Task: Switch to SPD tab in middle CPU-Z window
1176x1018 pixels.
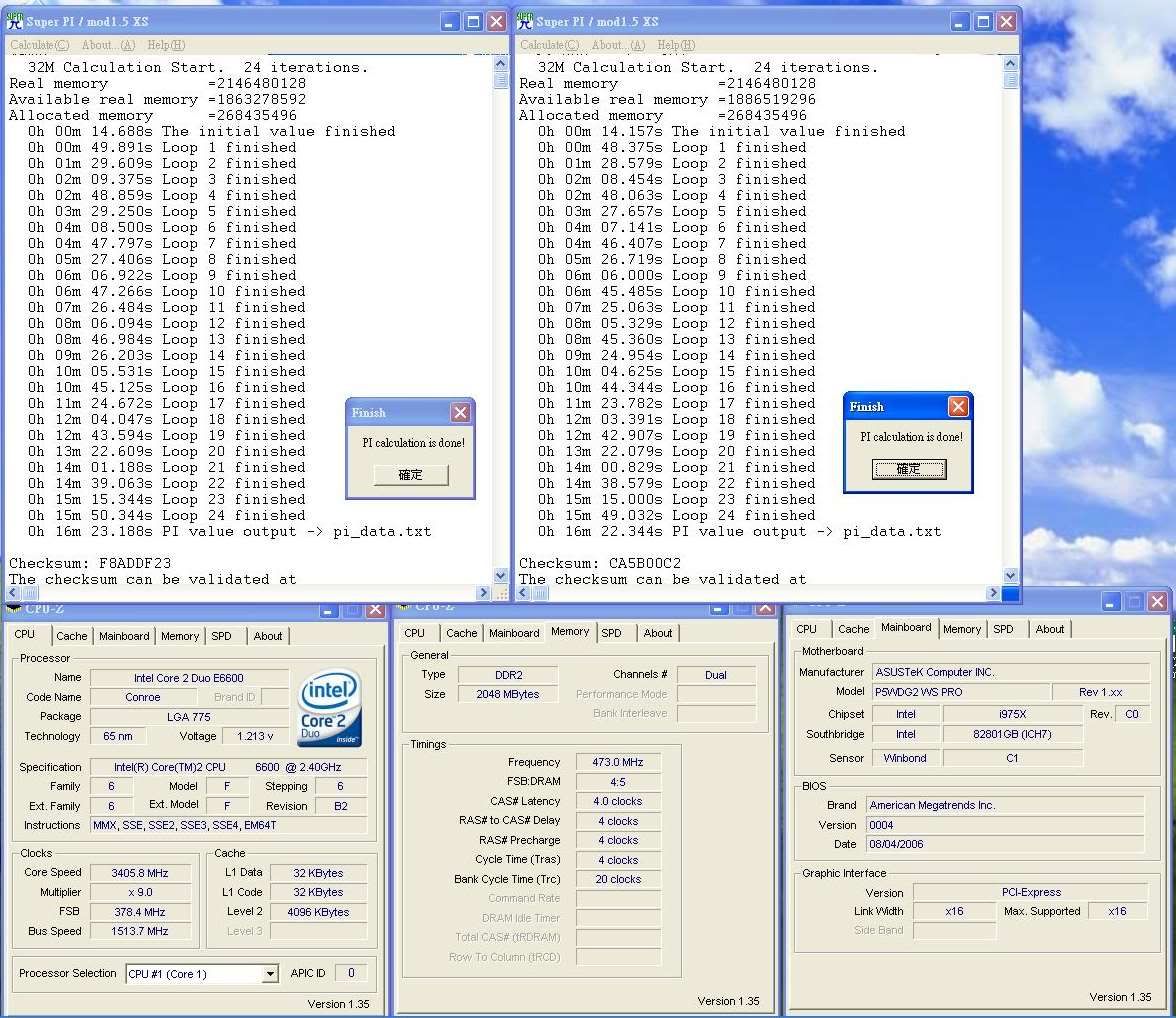Action: pyautogui.click(x=611, y=633)
